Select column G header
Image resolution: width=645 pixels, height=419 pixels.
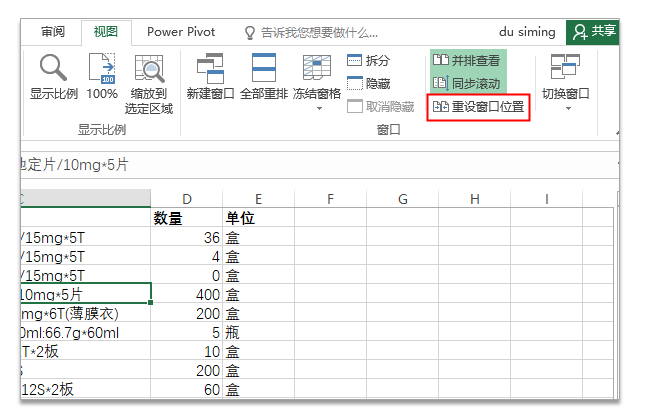tap(403, 199)
